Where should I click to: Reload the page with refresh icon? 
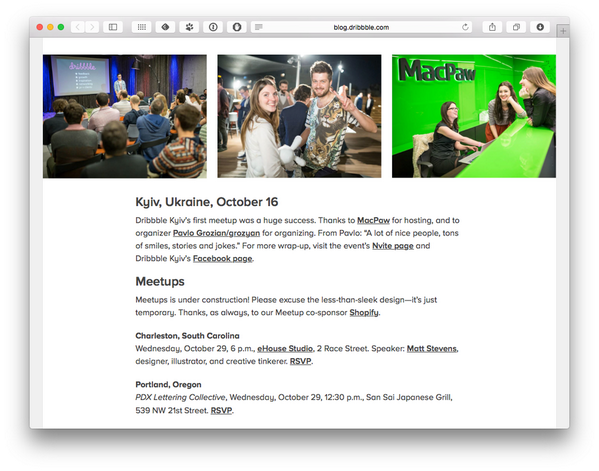pos(465,27)
